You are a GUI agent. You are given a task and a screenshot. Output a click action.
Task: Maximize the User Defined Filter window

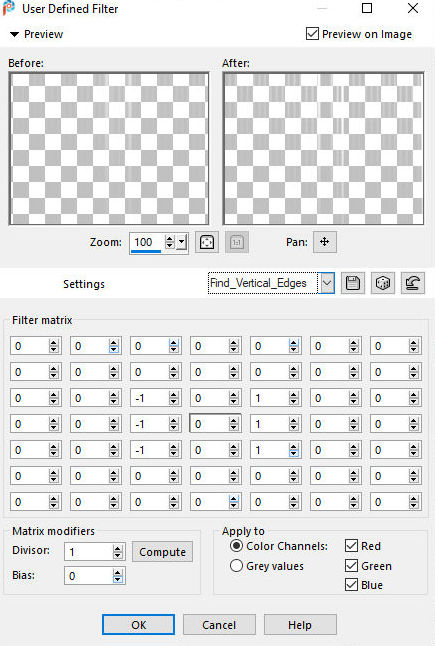(x=367, y=8)
